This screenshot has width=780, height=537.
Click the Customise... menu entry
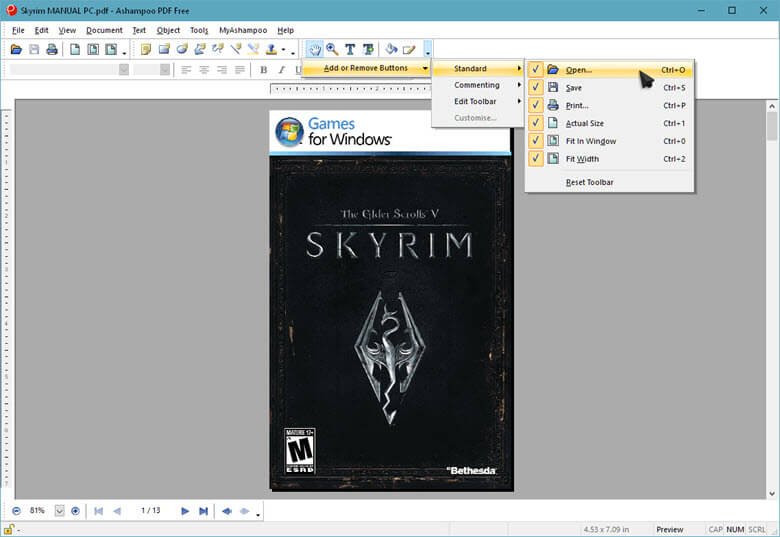475,118
